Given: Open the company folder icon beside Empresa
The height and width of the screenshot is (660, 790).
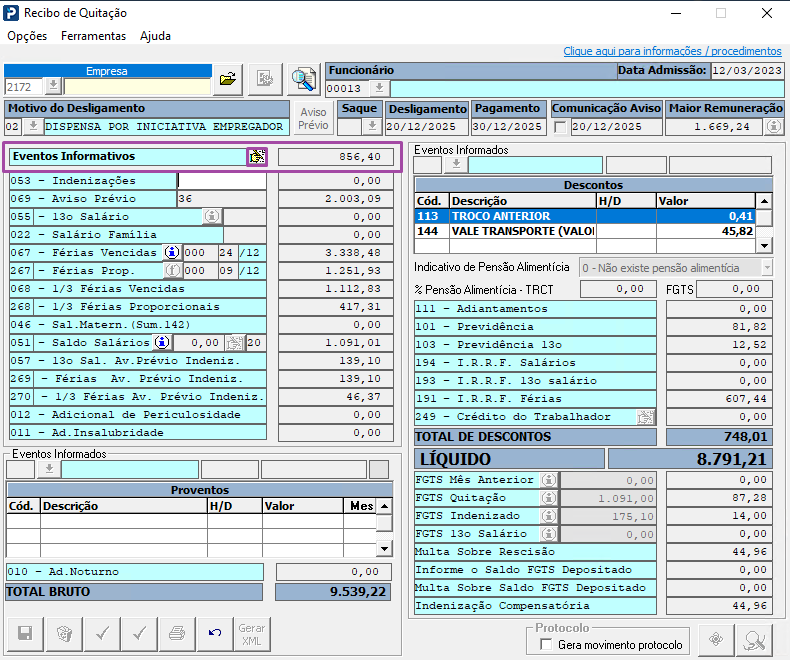Looking at the screenshot, I should pos(228,79).
